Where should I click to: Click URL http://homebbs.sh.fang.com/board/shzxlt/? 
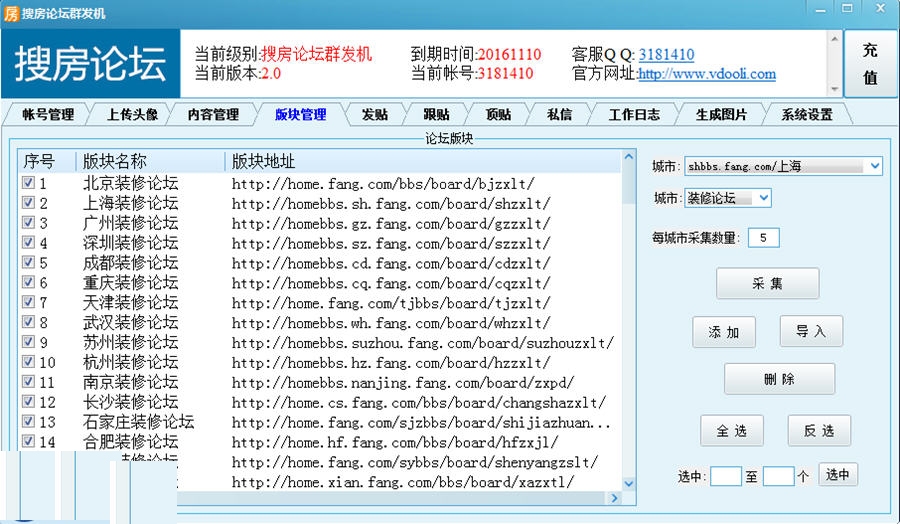(x=391, y=203)
